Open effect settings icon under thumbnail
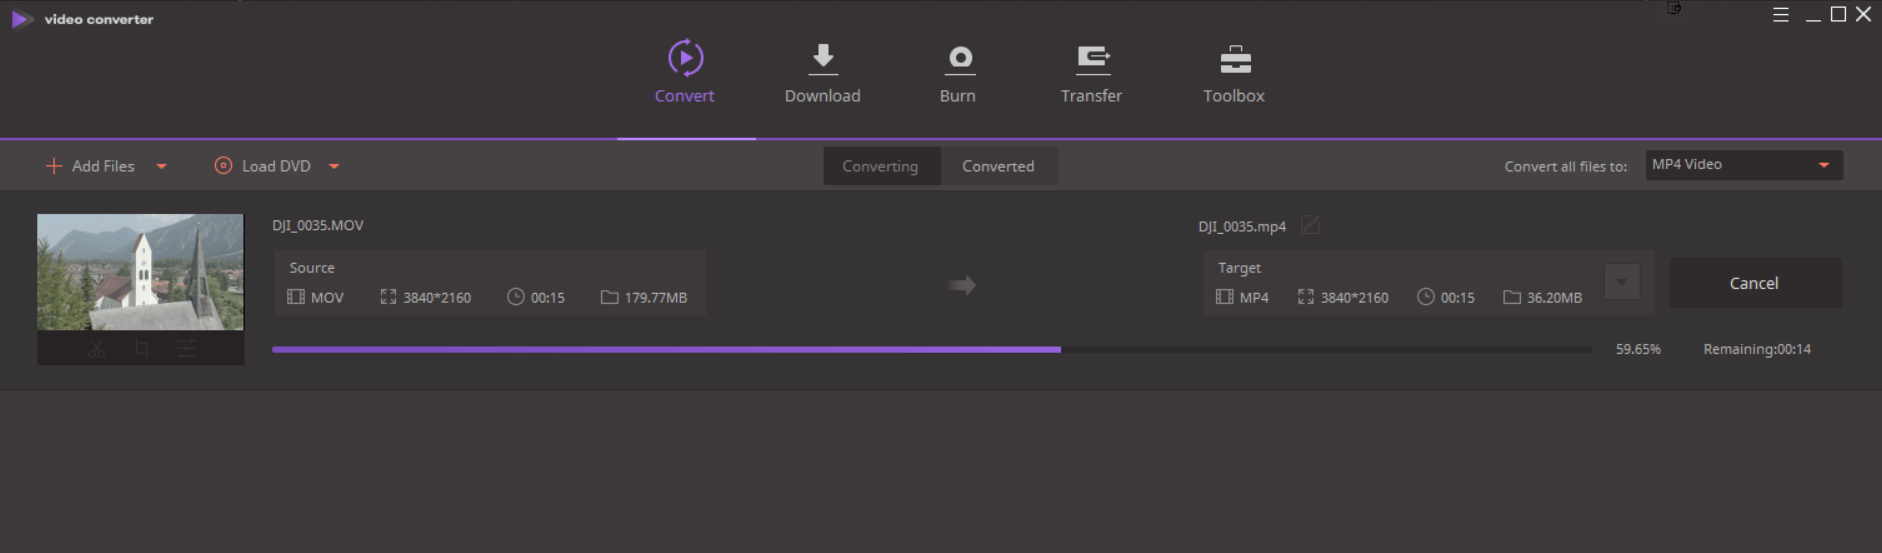The image size is (1882, 553). [187, 348]
